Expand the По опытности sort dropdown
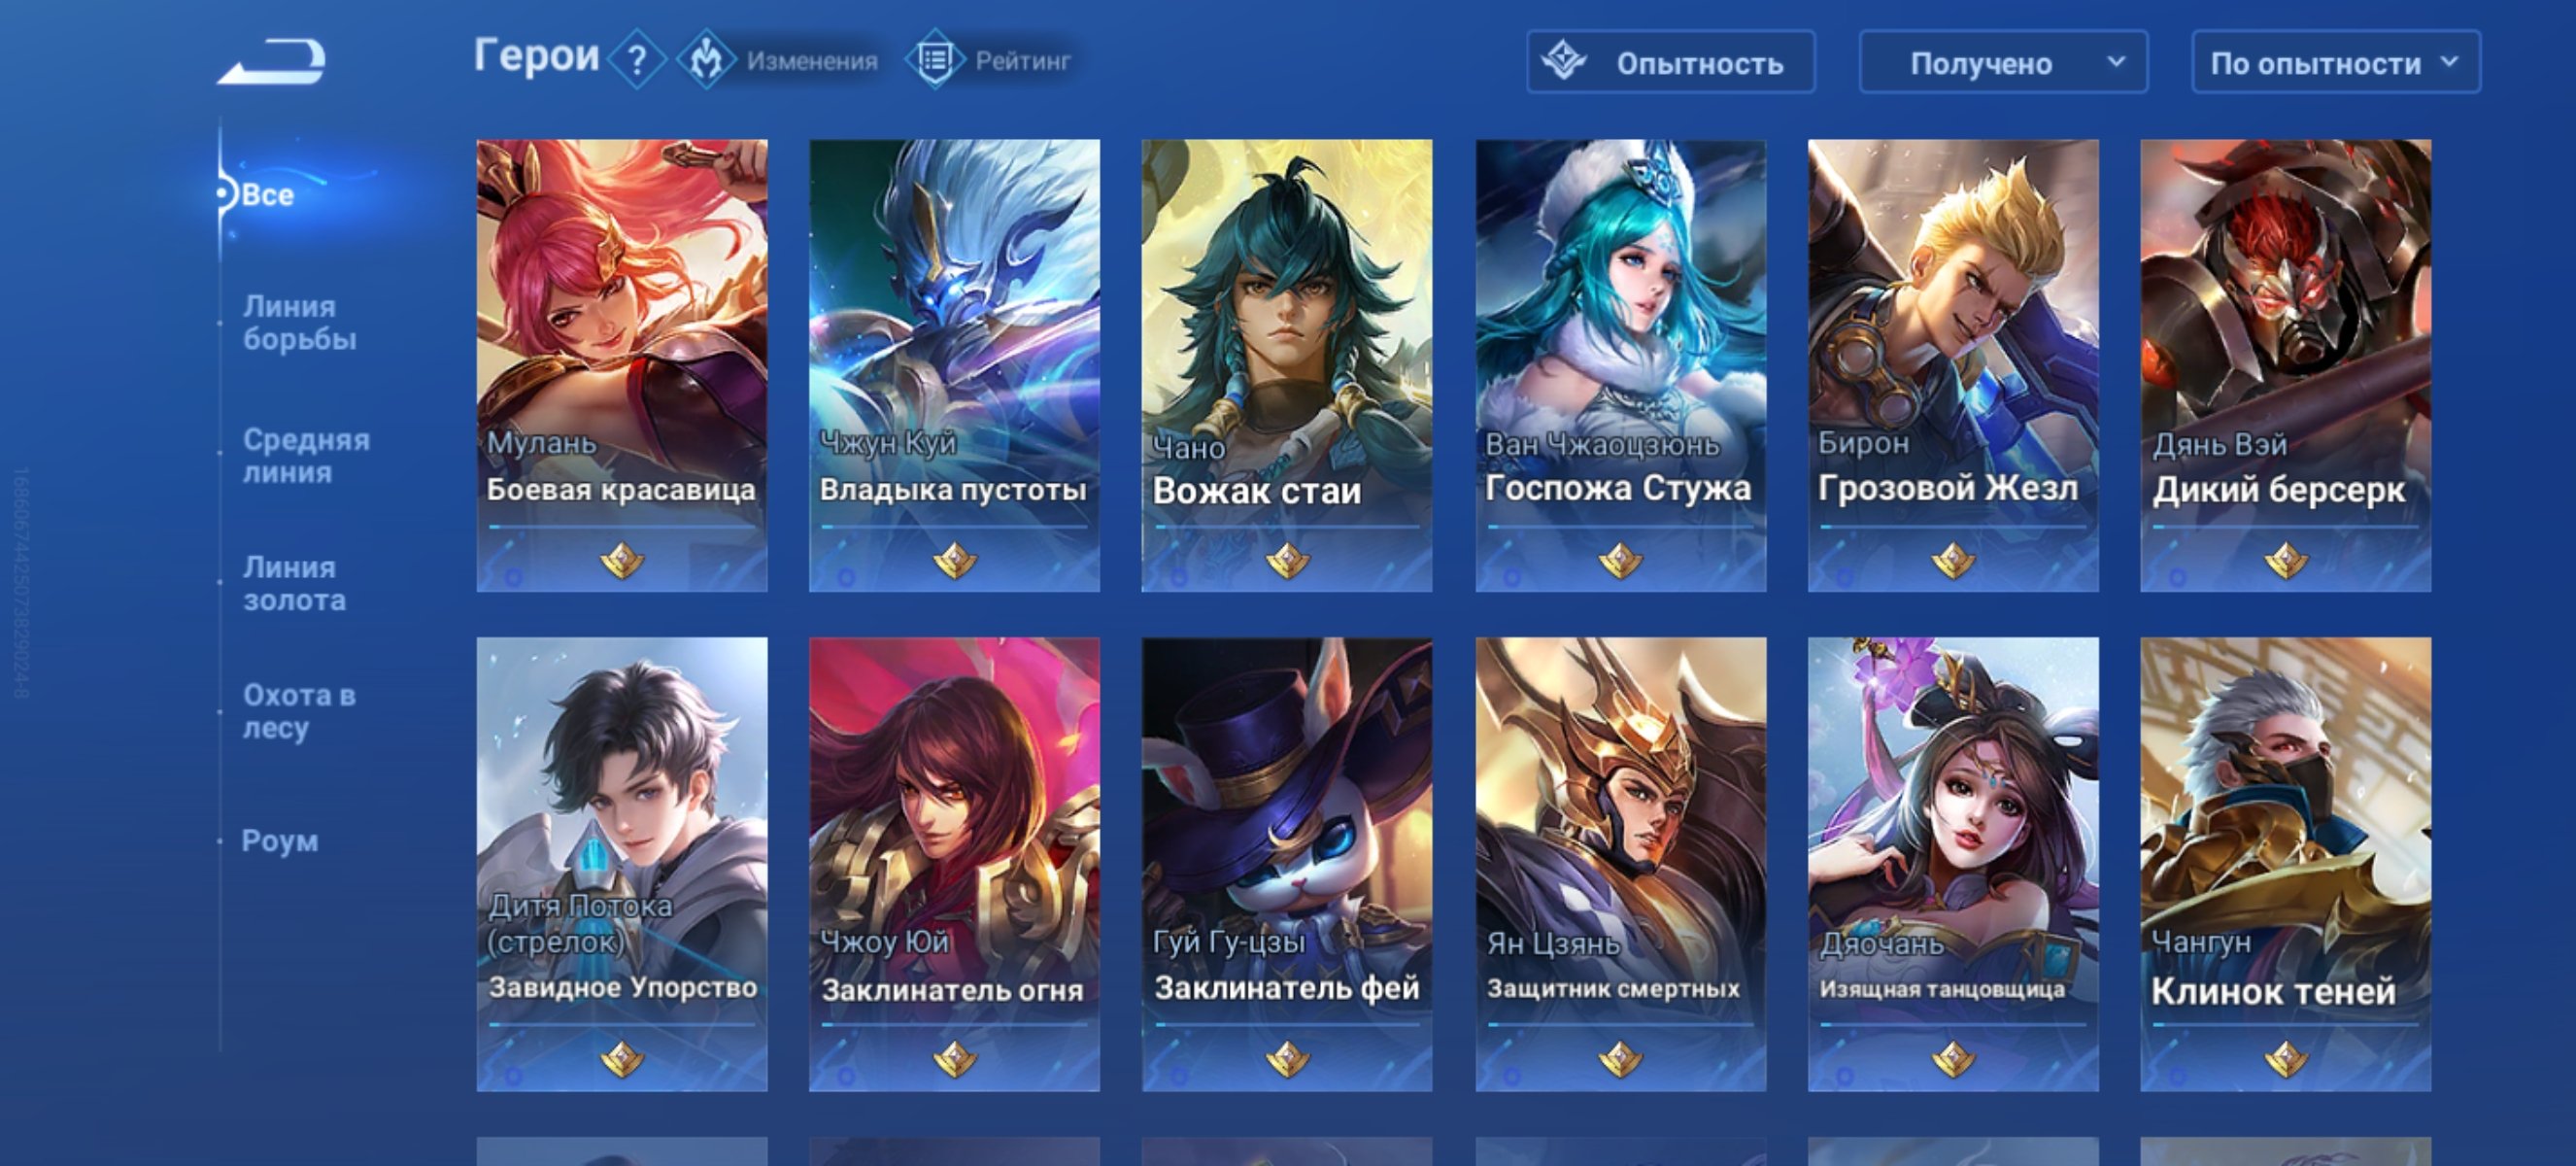The width and height of the screenshot is (2576, 1166). pos(2335,62)
